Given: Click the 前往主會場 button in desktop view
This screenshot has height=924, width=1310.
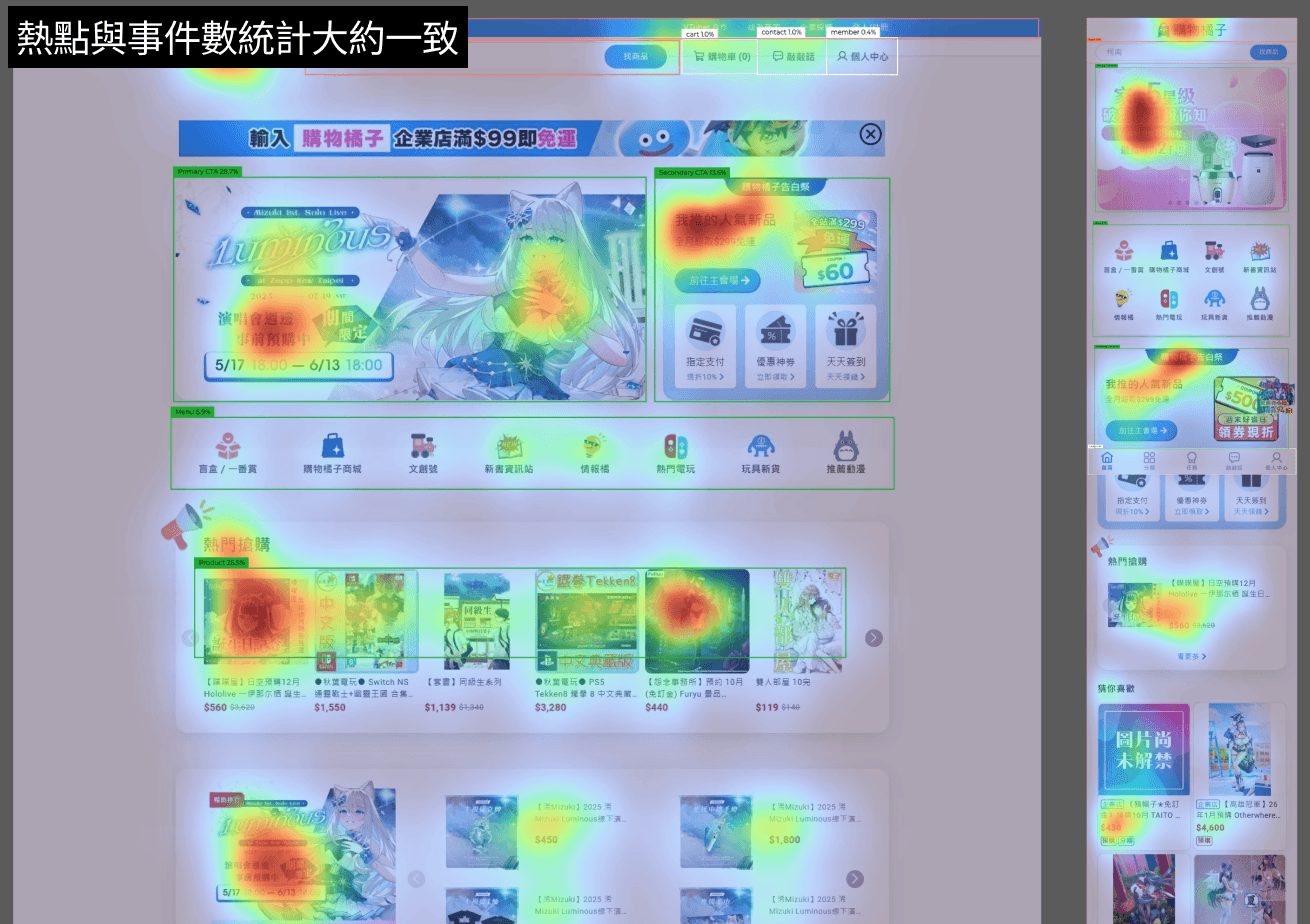Looking at the screenshot, I should 718,281.
